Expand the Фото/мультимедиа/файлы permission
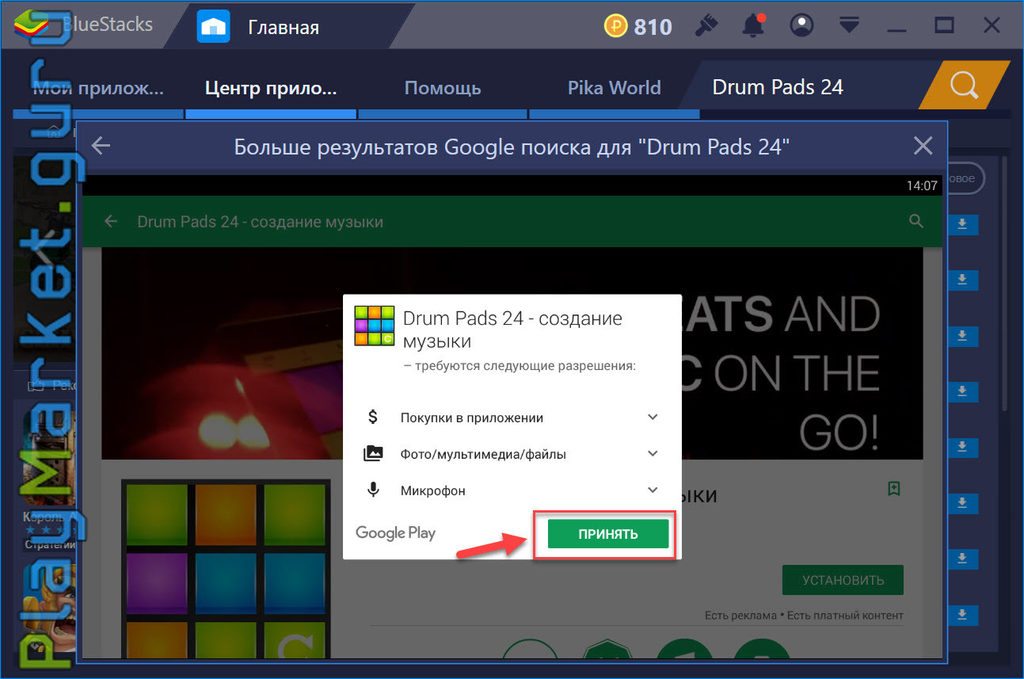The image size is (1024, 679). click(652, 453)
